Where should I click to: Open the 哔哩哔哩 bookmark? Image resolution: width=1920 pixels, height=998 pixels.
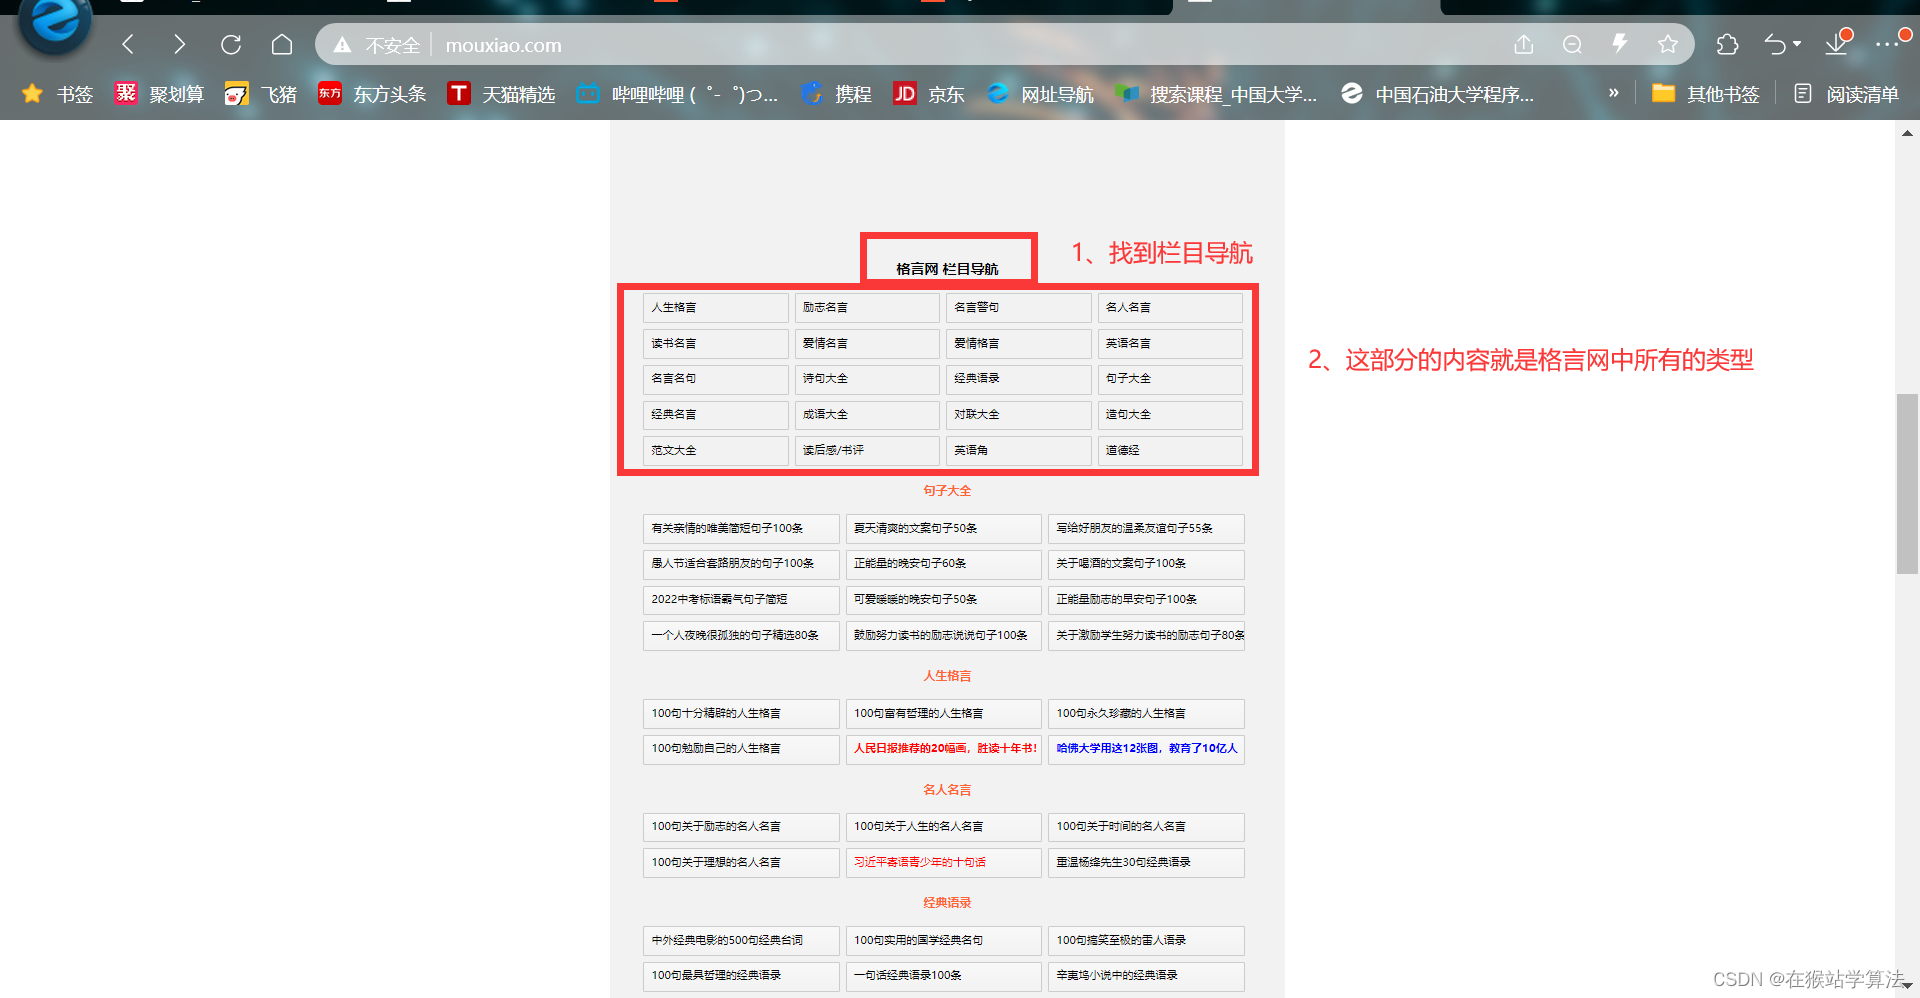[677, 94]
